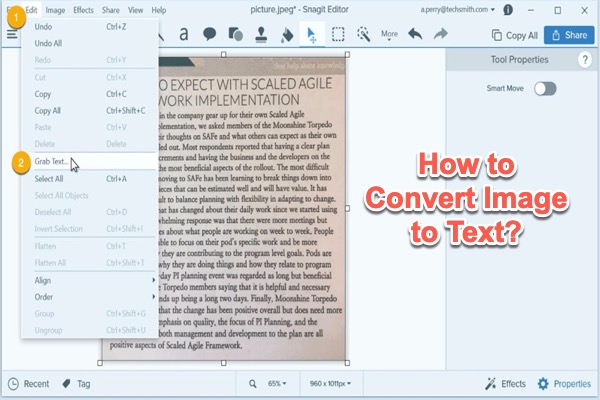Open the Effects panel button
600x400 pixels.
click(x=505, y=384)
